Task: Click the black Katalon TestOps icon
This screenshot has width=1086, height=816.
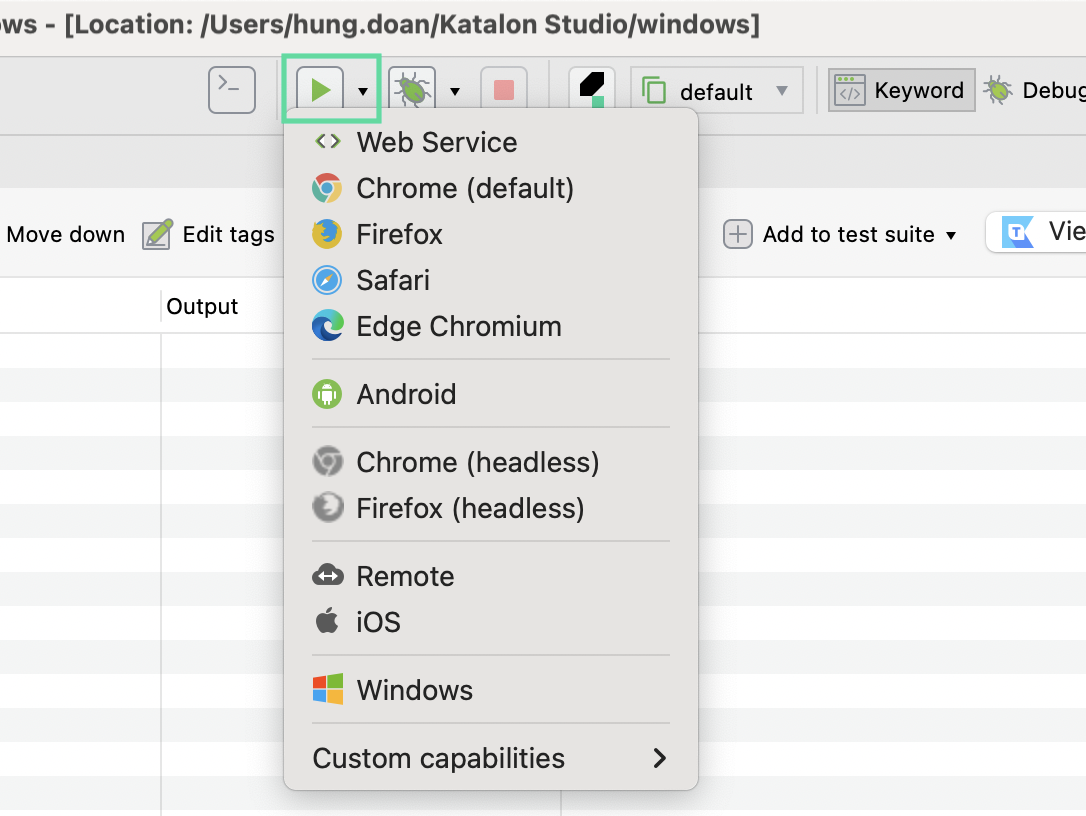Action: tap(591, 90)
